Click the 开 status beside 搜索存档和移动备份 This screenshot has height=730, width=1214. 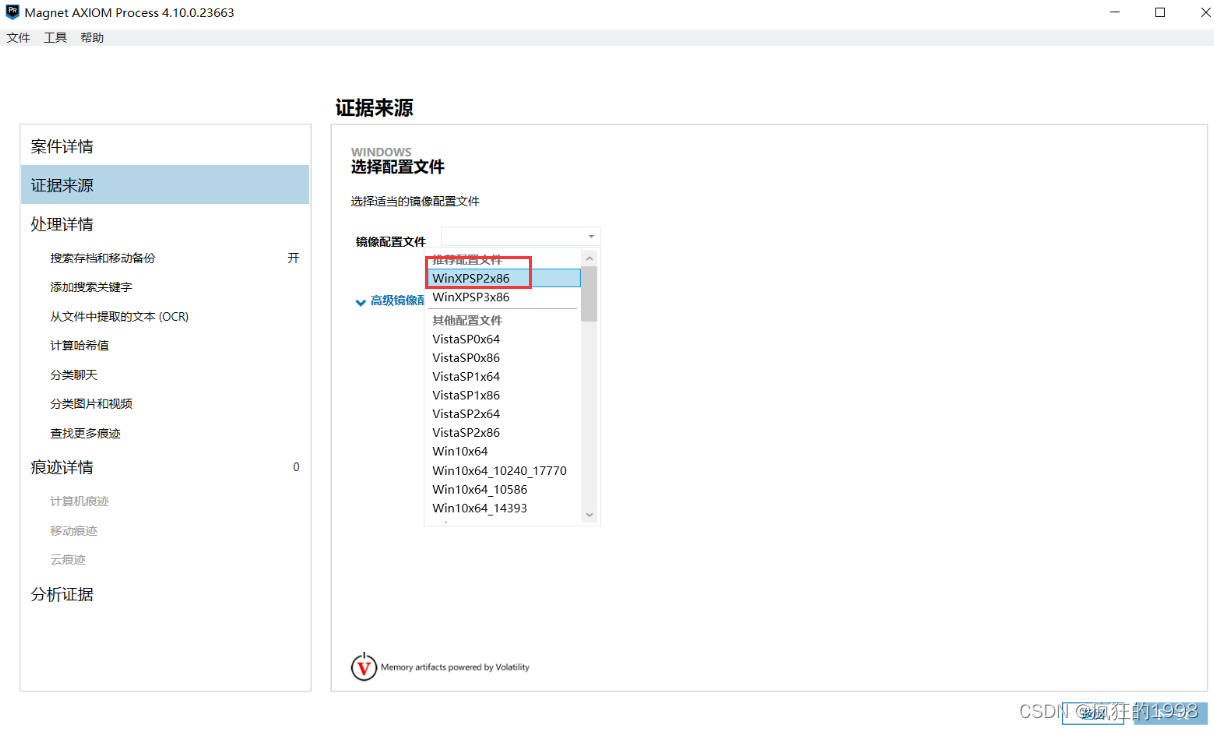[x=294, y=258]
